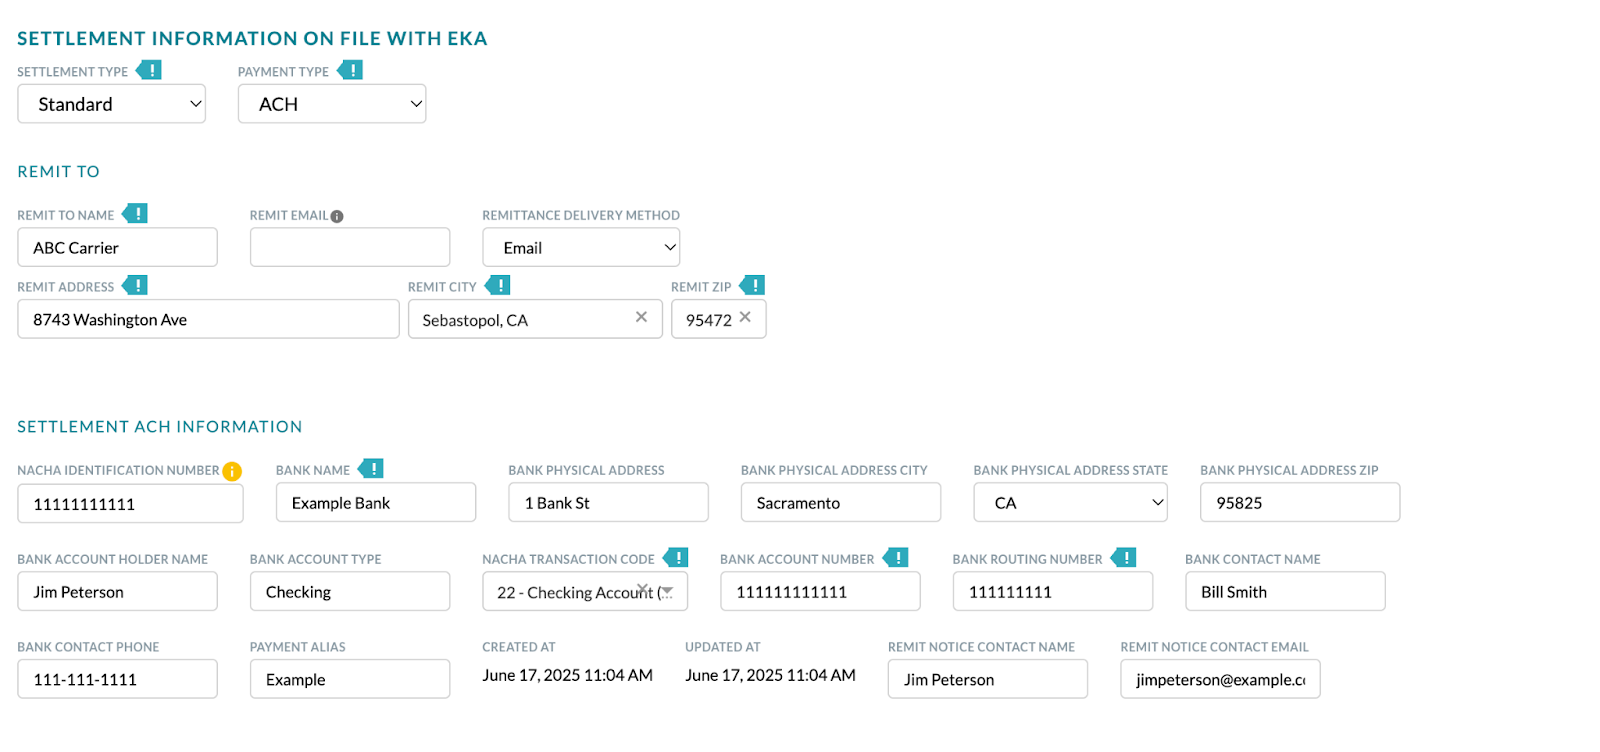Viewport: 1600px width, 752px height.
Task: Click the empty Remit Email field
Action: [x=350, y=247]
